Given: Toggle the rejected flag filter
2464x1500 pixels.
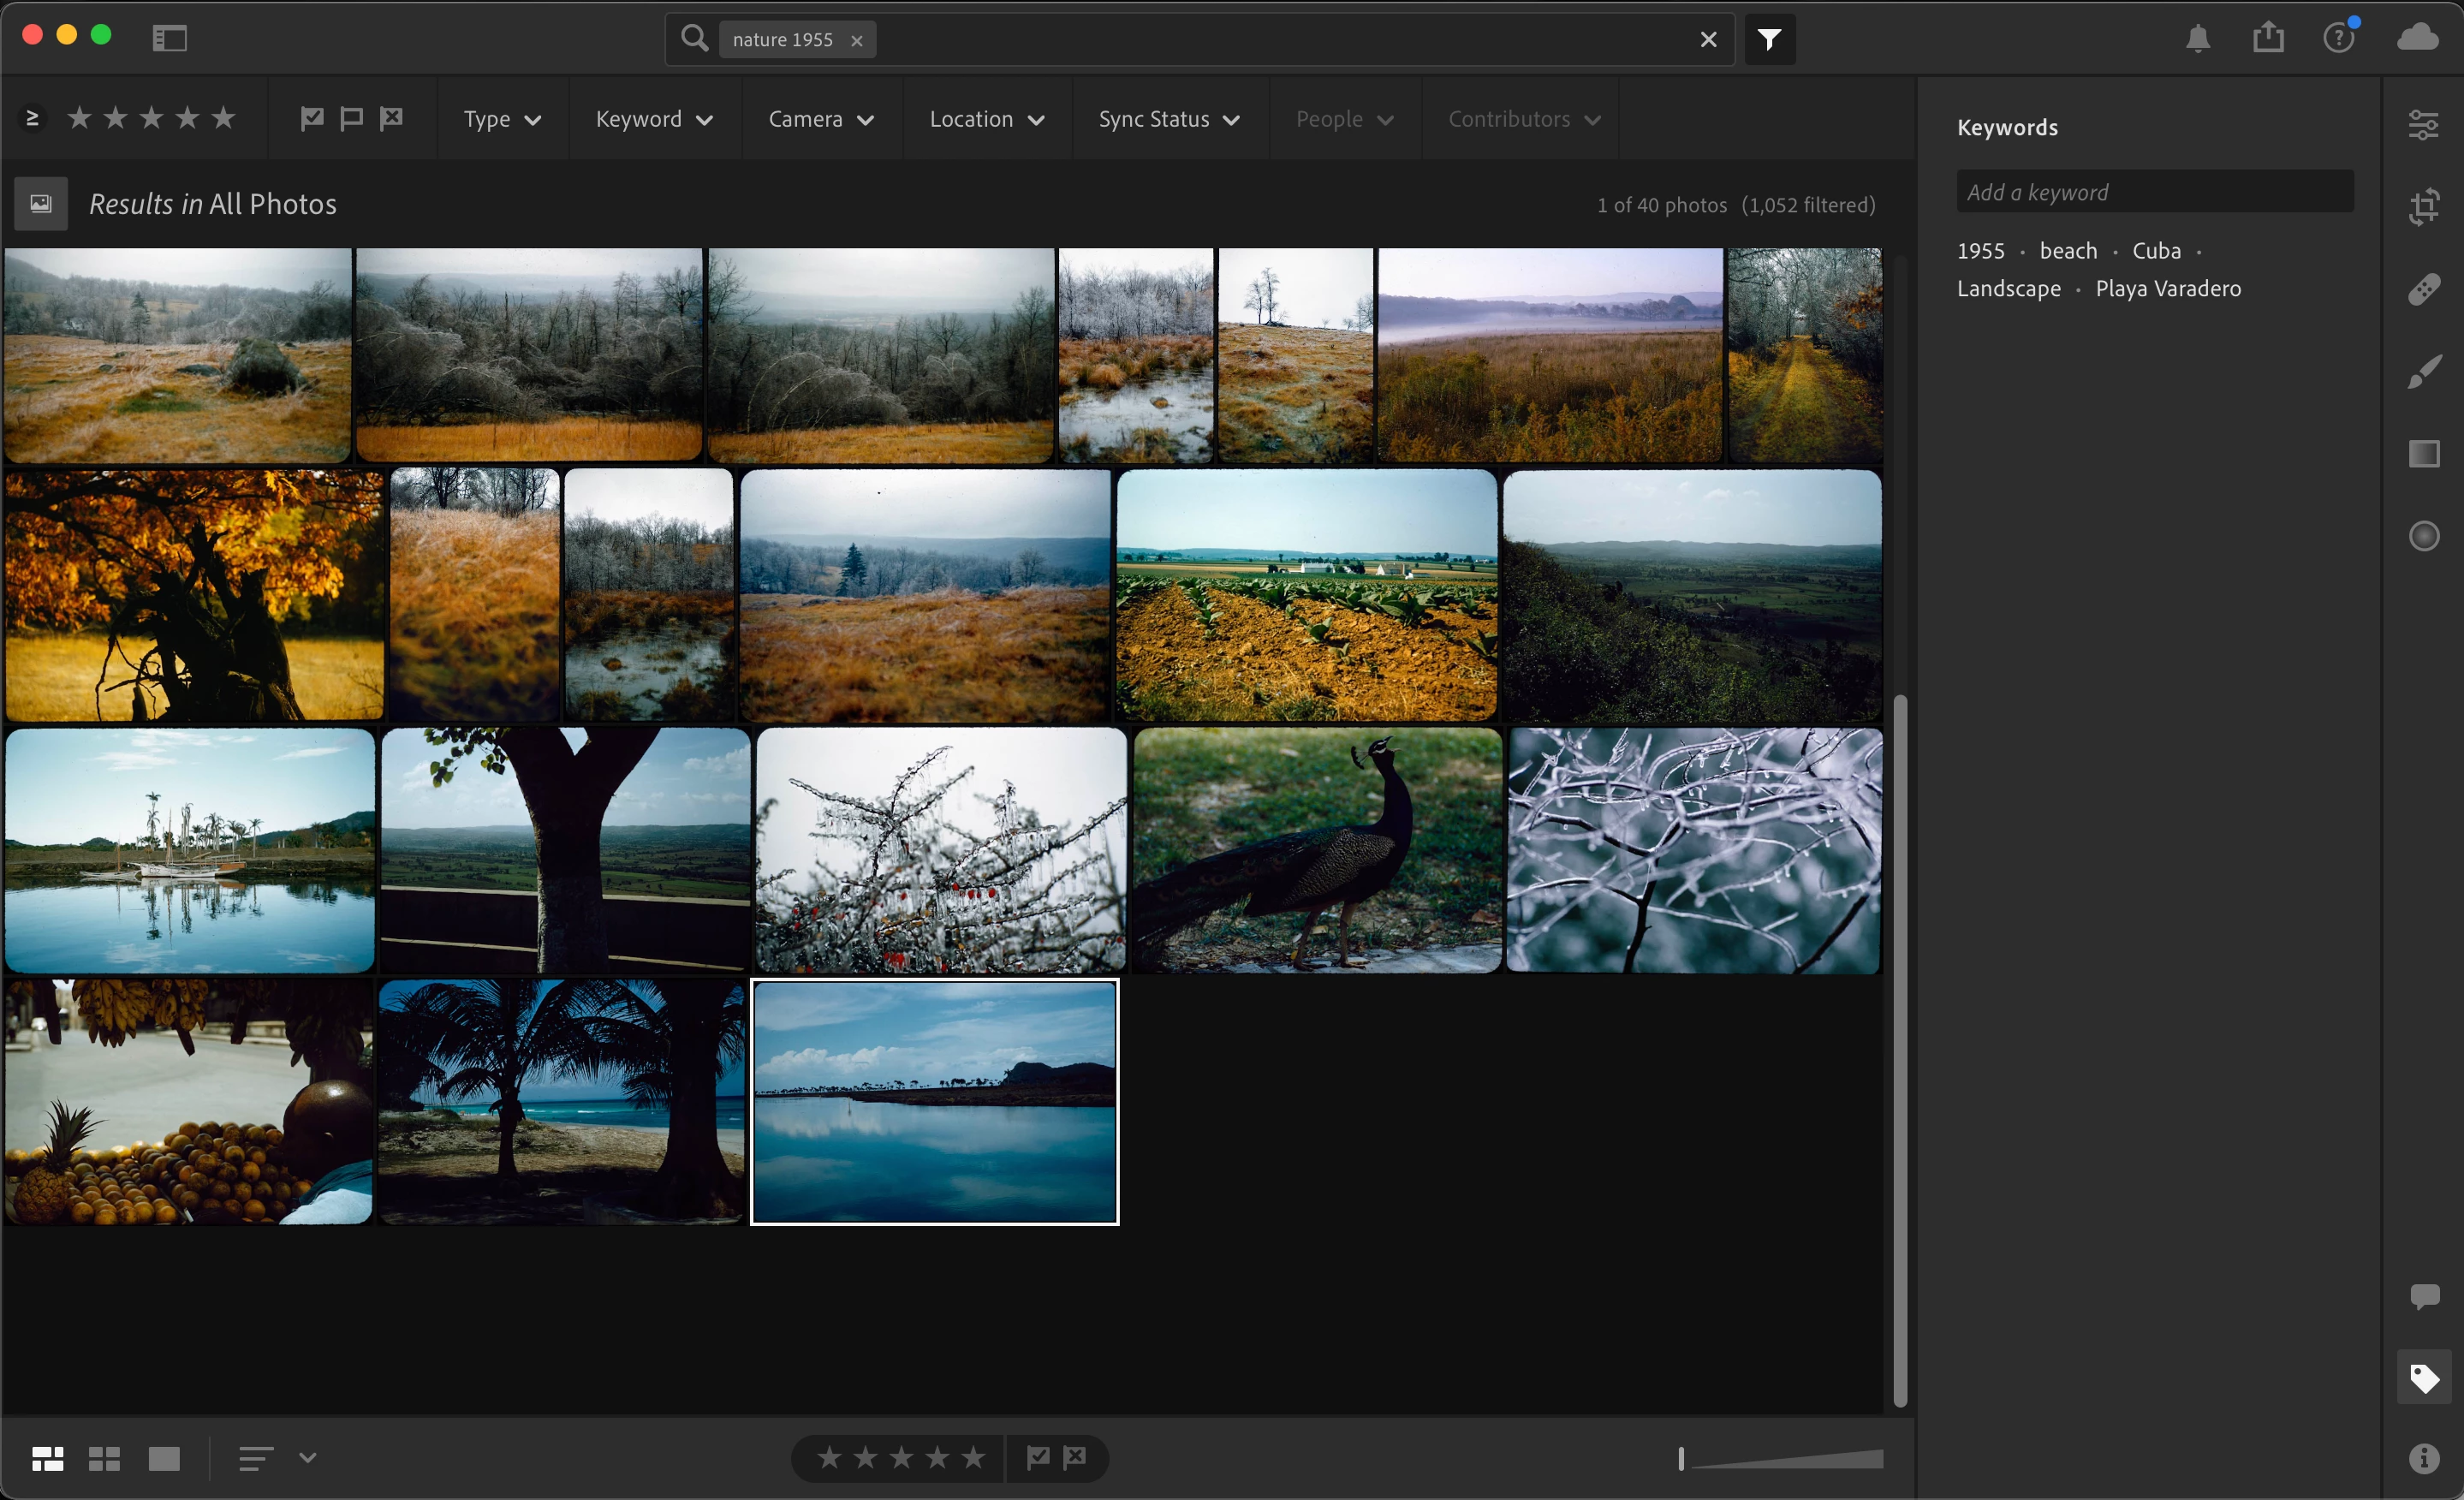Looking at the screenshot, I should coord(391,118).
